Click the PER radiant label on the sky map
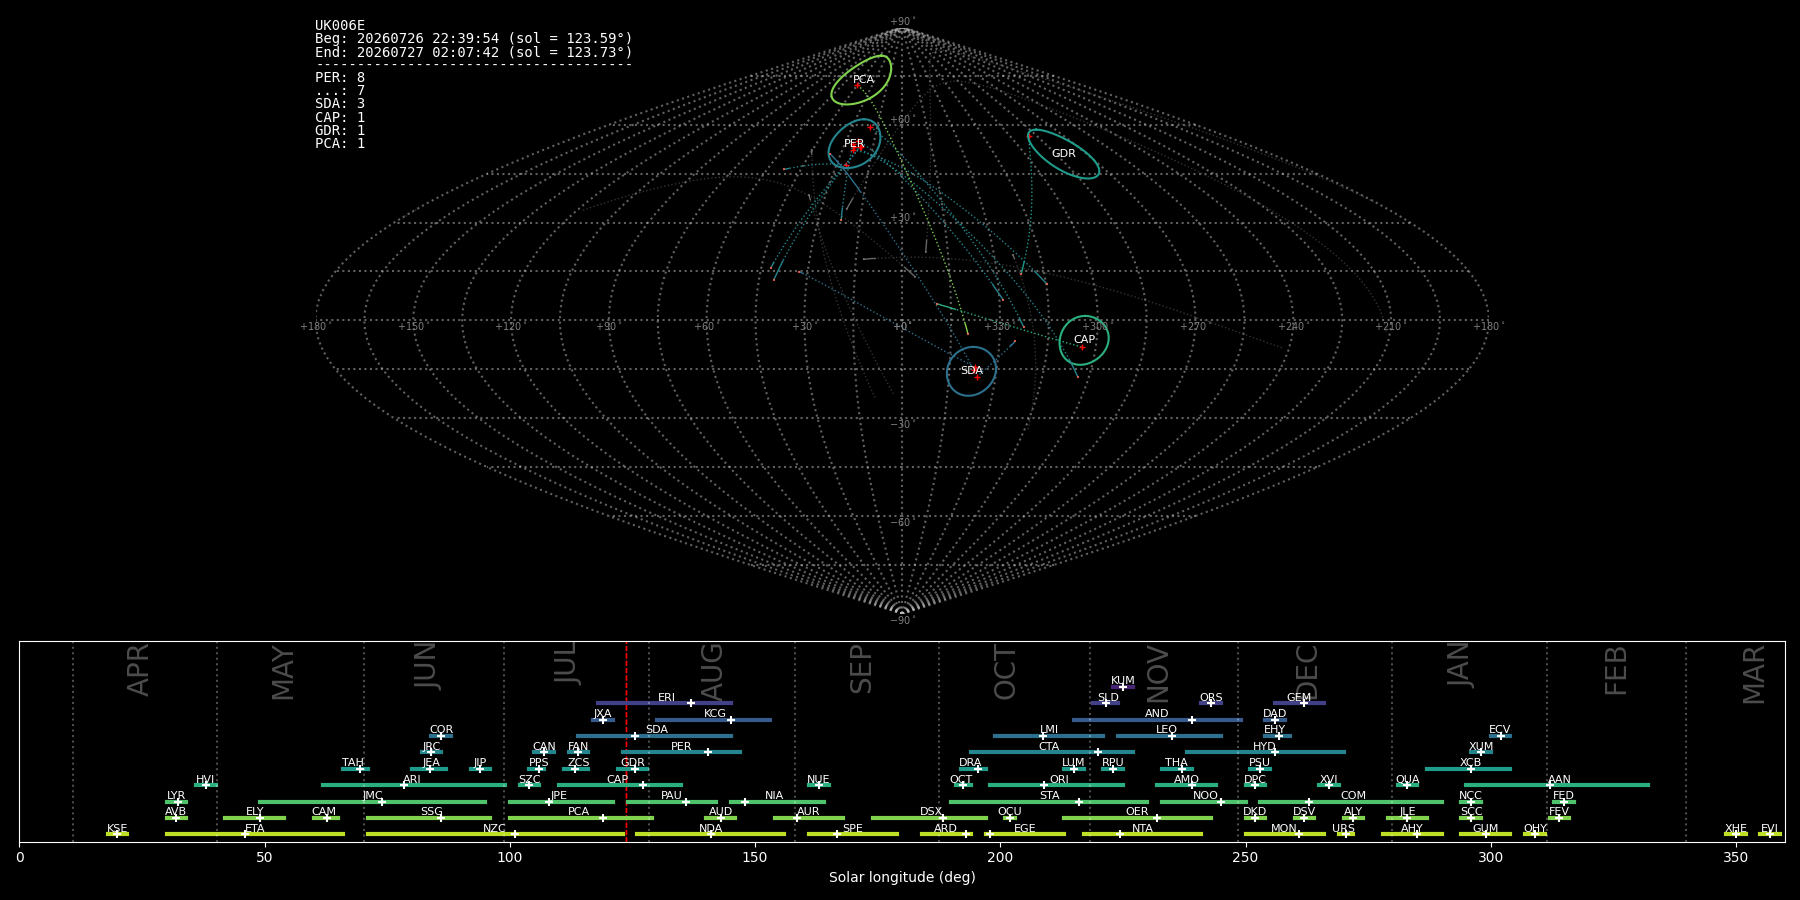This screenshot has height=900, width=1800. (854, 144)
